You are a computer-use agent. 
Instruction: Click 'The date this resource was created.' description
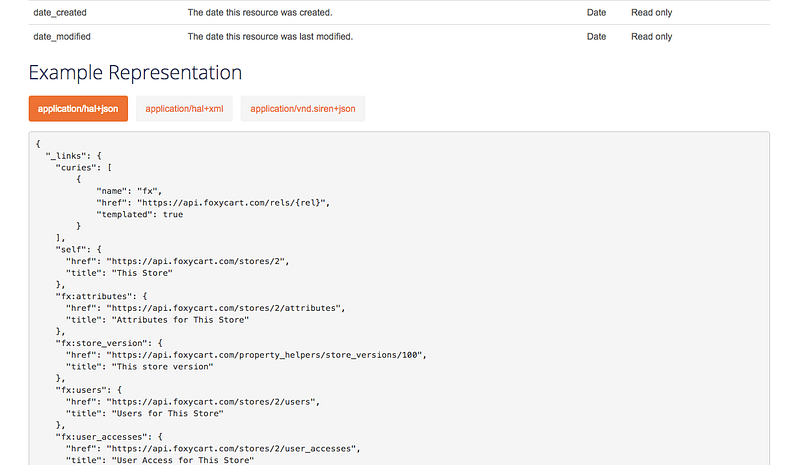click(260, 13)
